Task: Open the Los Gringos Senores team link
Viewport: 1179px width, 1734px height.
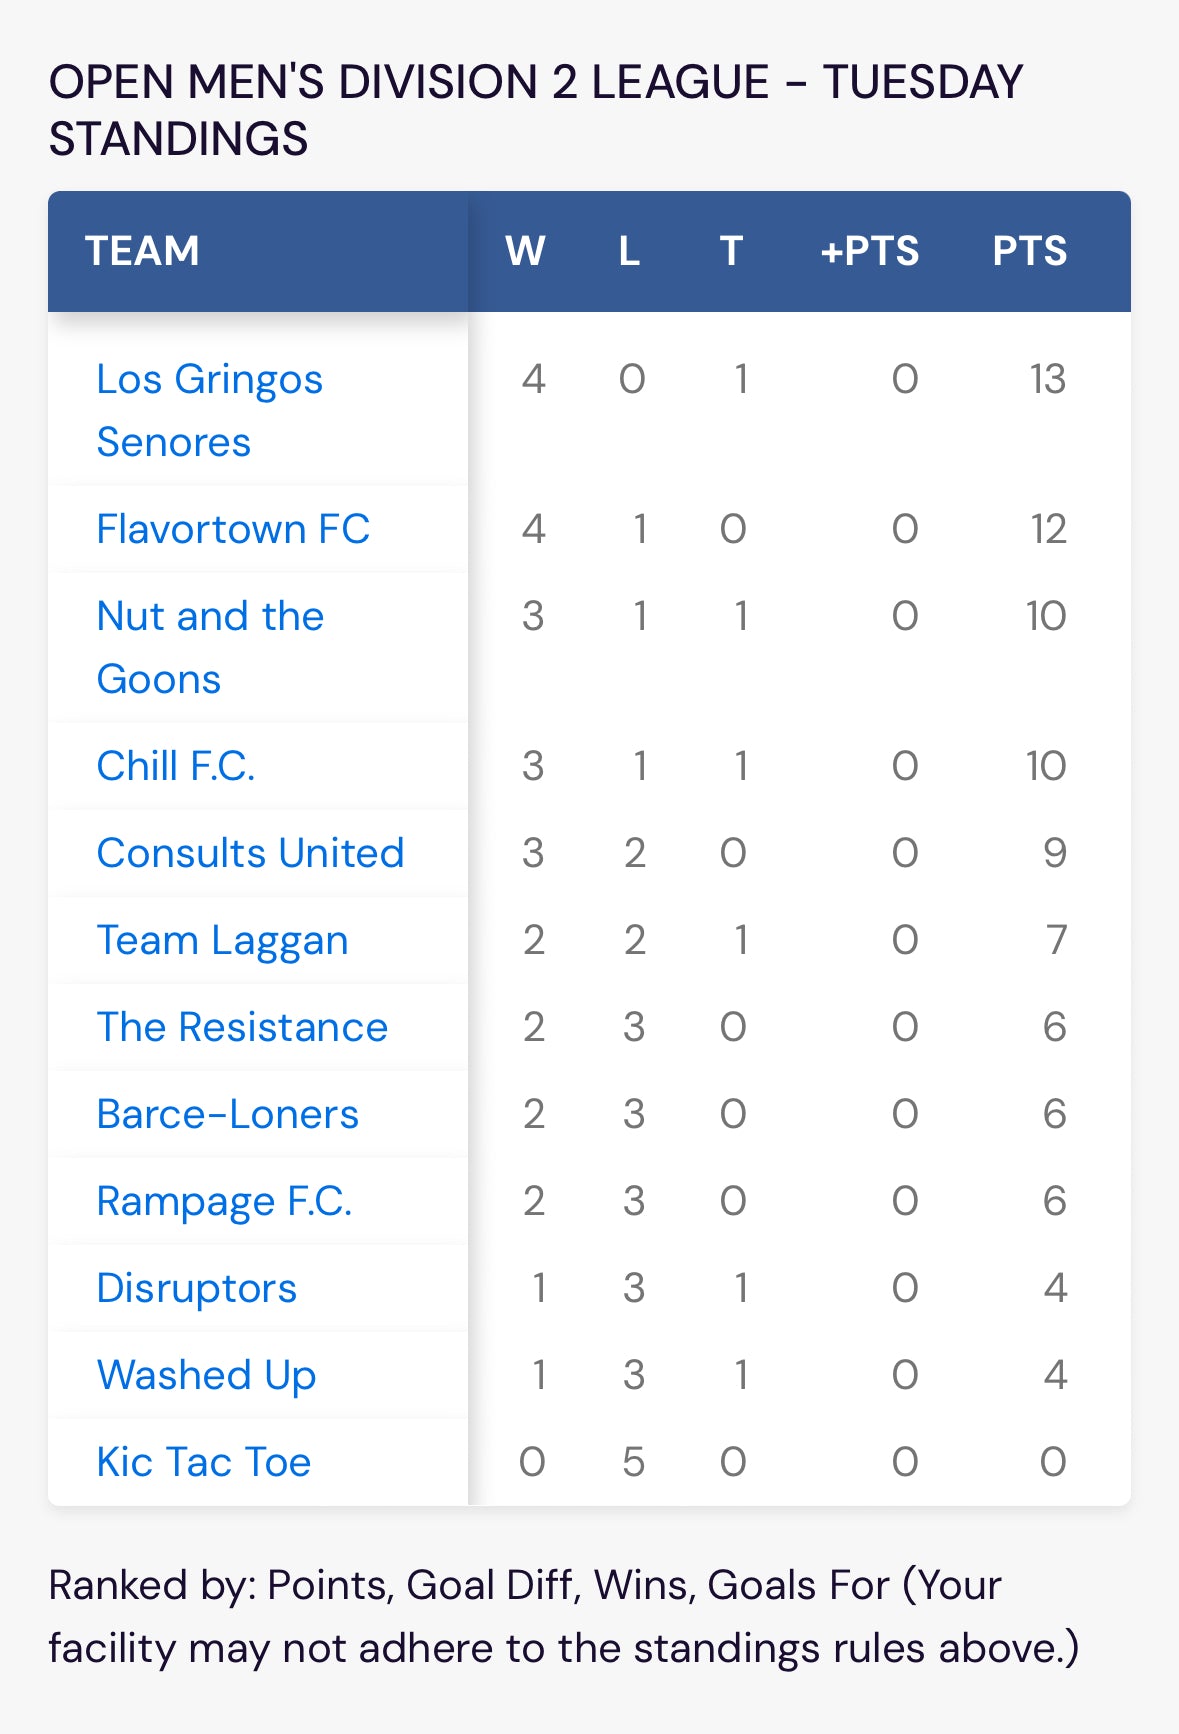Action: click(210, 410)
